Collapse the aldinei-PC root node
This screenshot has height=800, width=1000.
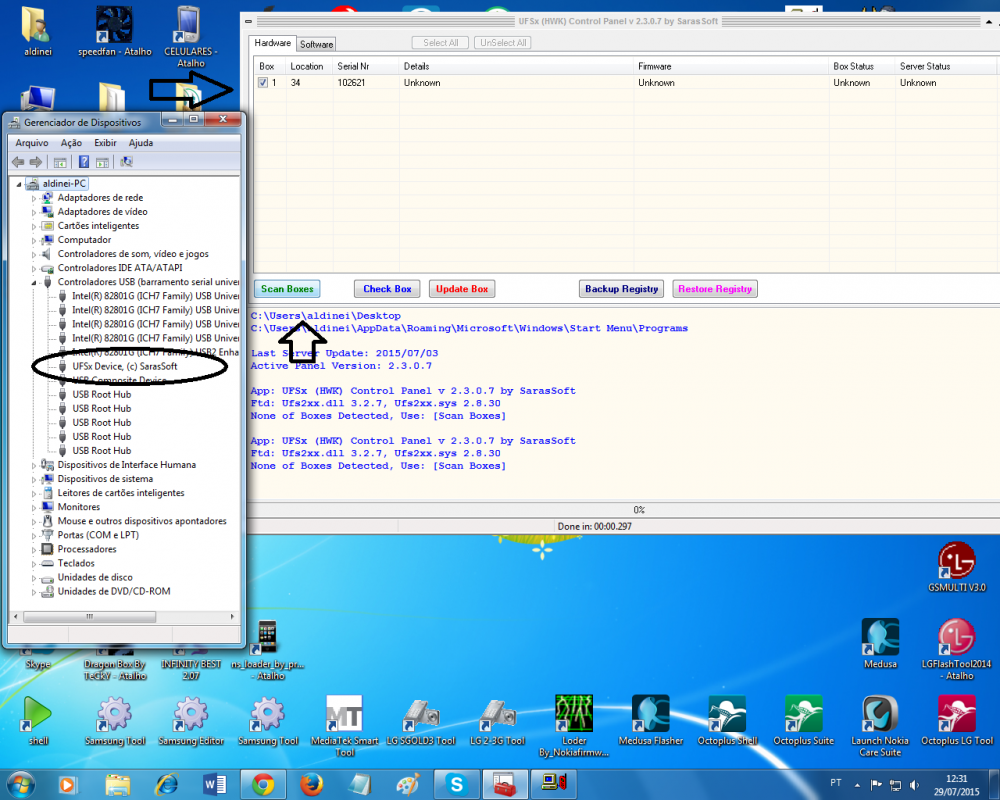coord(19,184)
